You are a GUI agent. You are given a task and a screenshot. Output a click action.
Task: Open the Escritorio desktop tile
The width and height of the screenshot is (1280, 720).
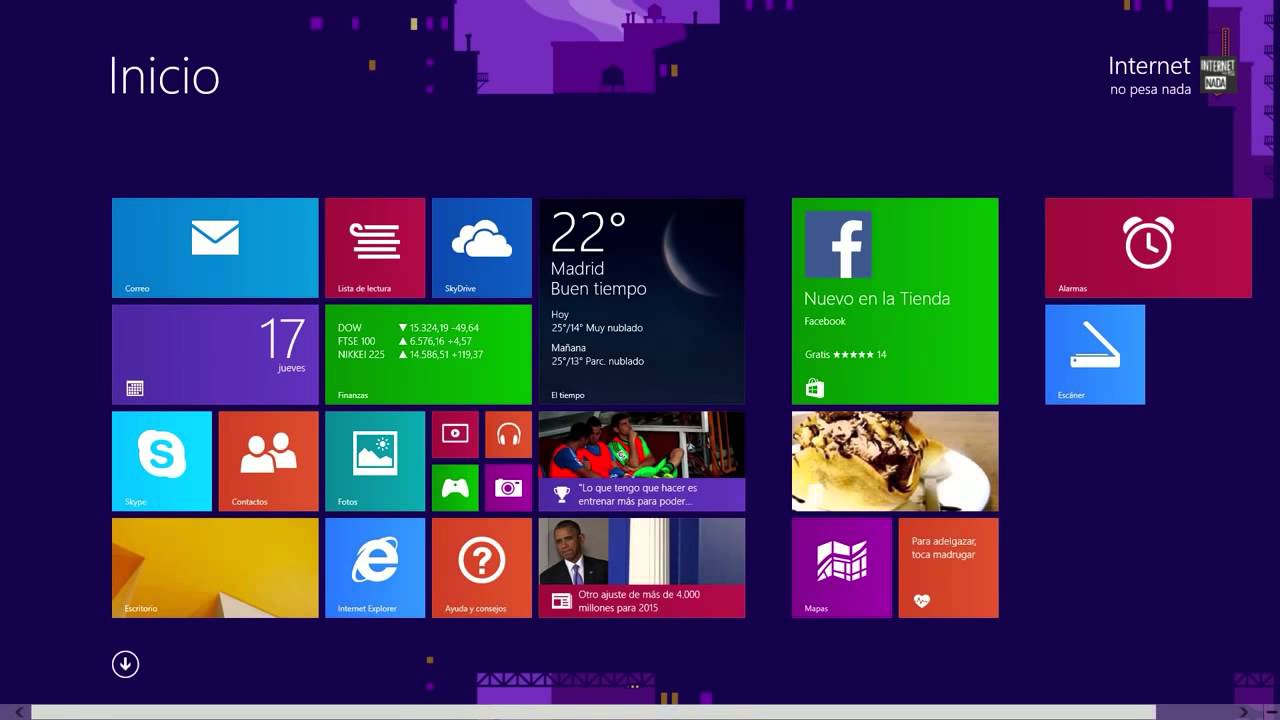(215, 568)
